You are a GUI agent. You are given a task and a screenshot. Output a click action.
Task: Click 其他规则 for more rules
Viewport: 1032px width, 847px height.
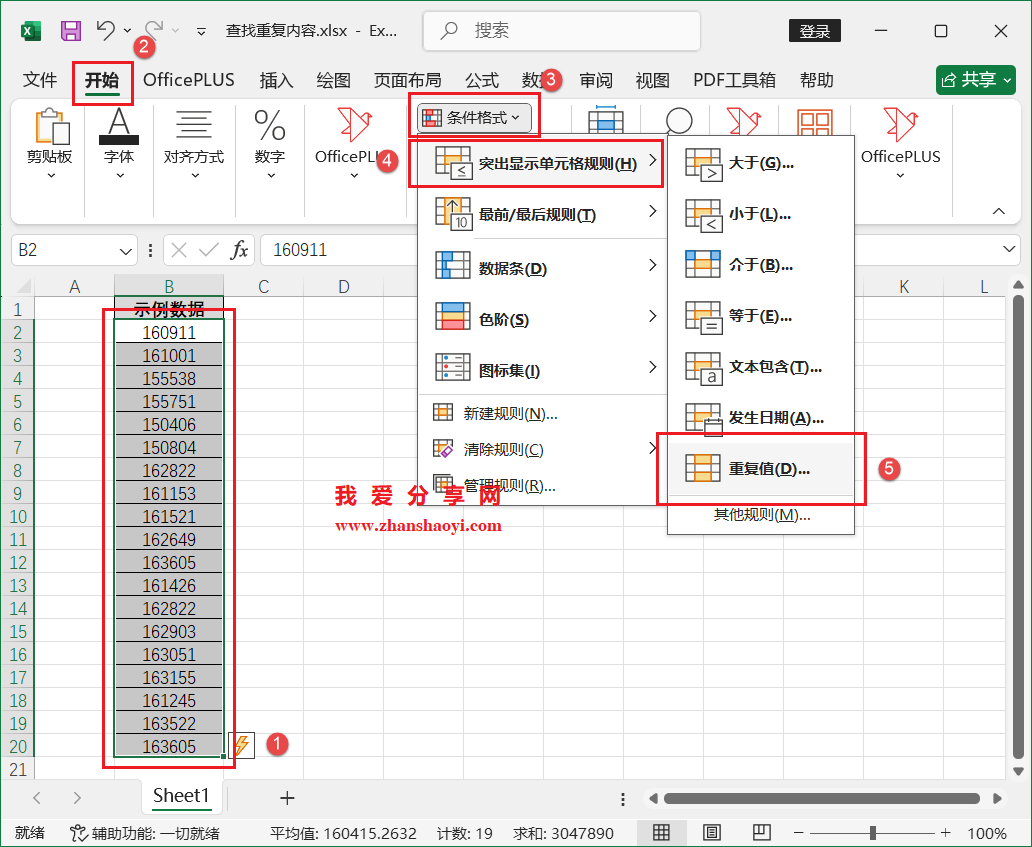(x=761, y=514)
